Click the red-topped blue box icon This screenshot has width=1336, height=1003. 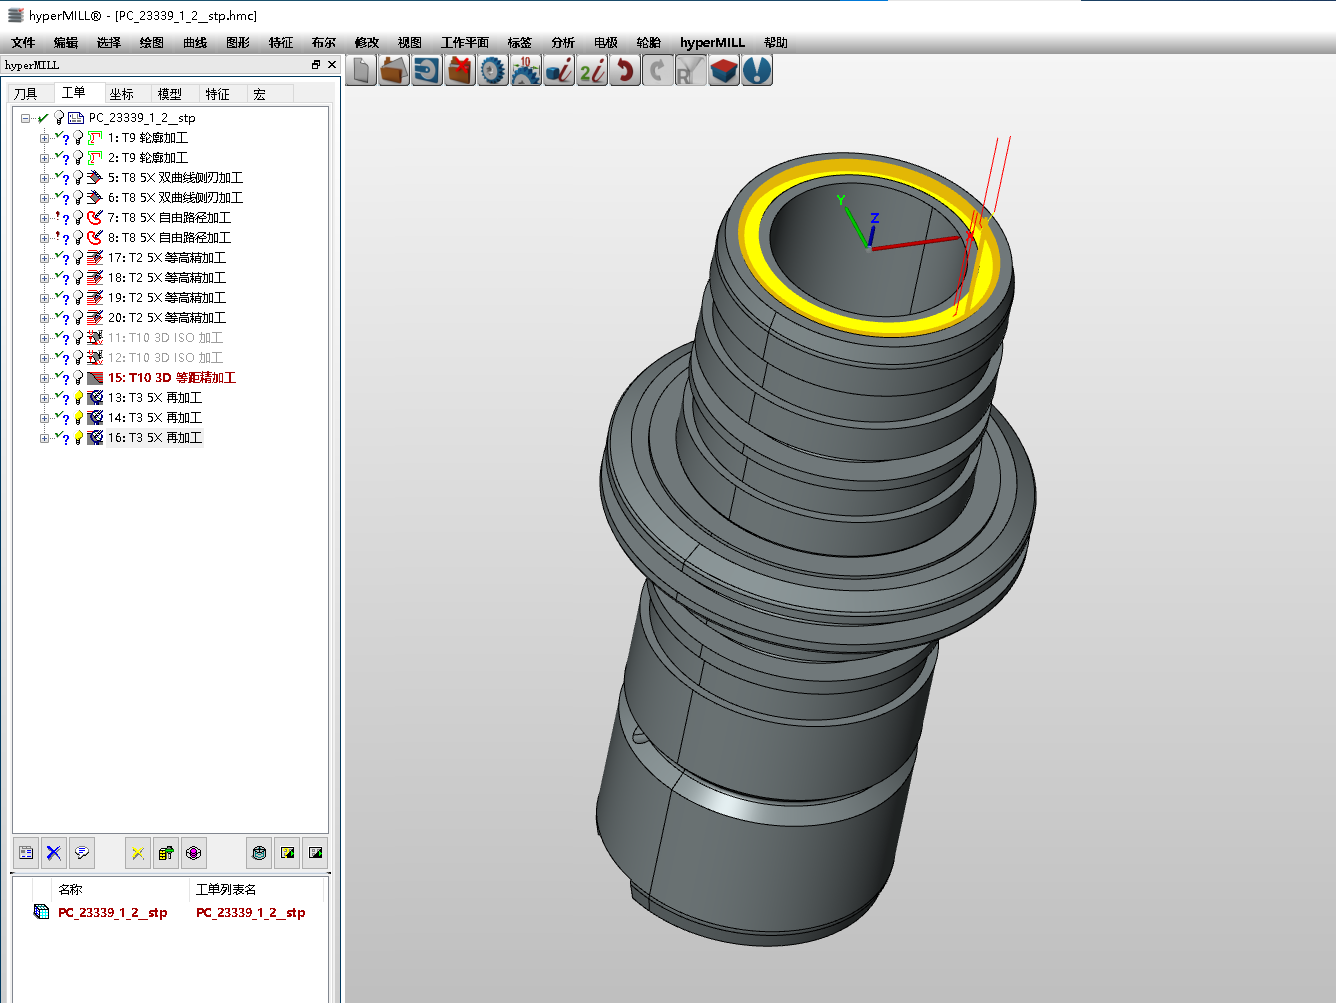[724, 70]
